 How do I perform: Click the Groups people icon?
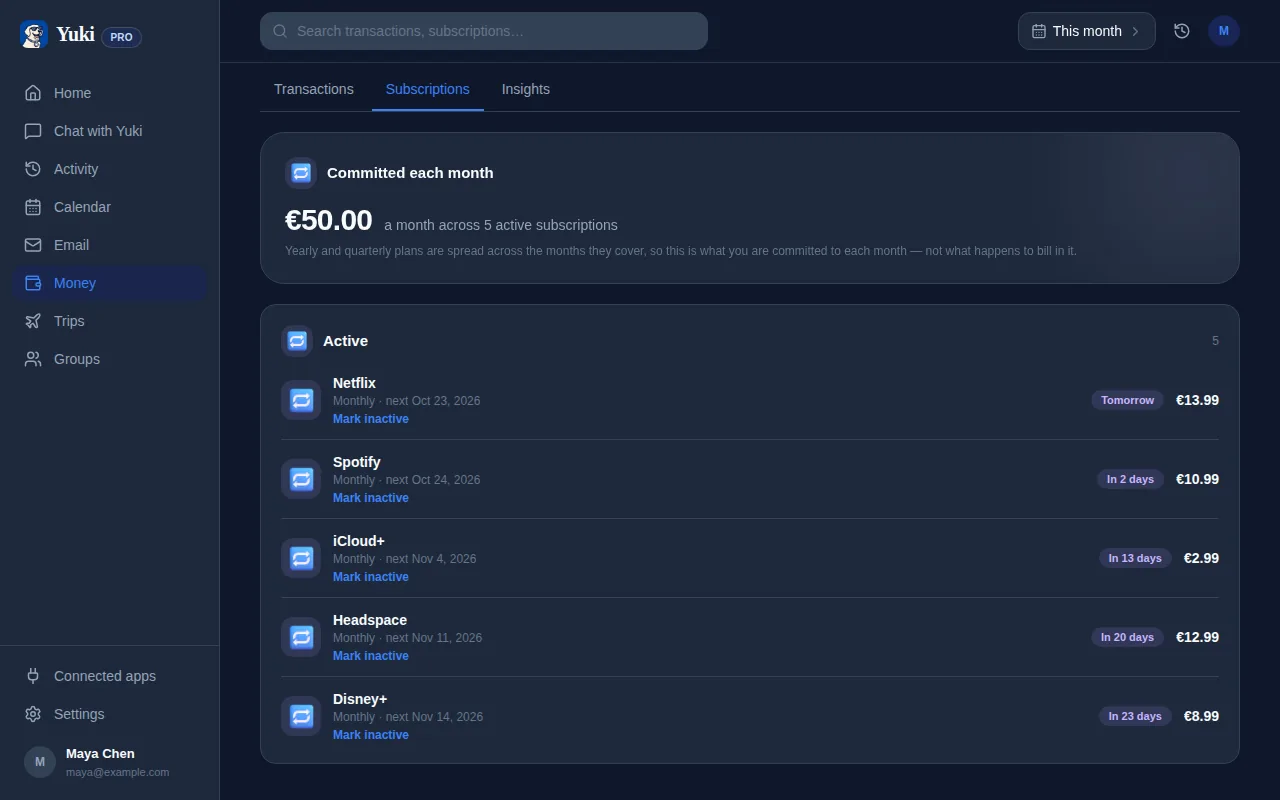[33, 359]
